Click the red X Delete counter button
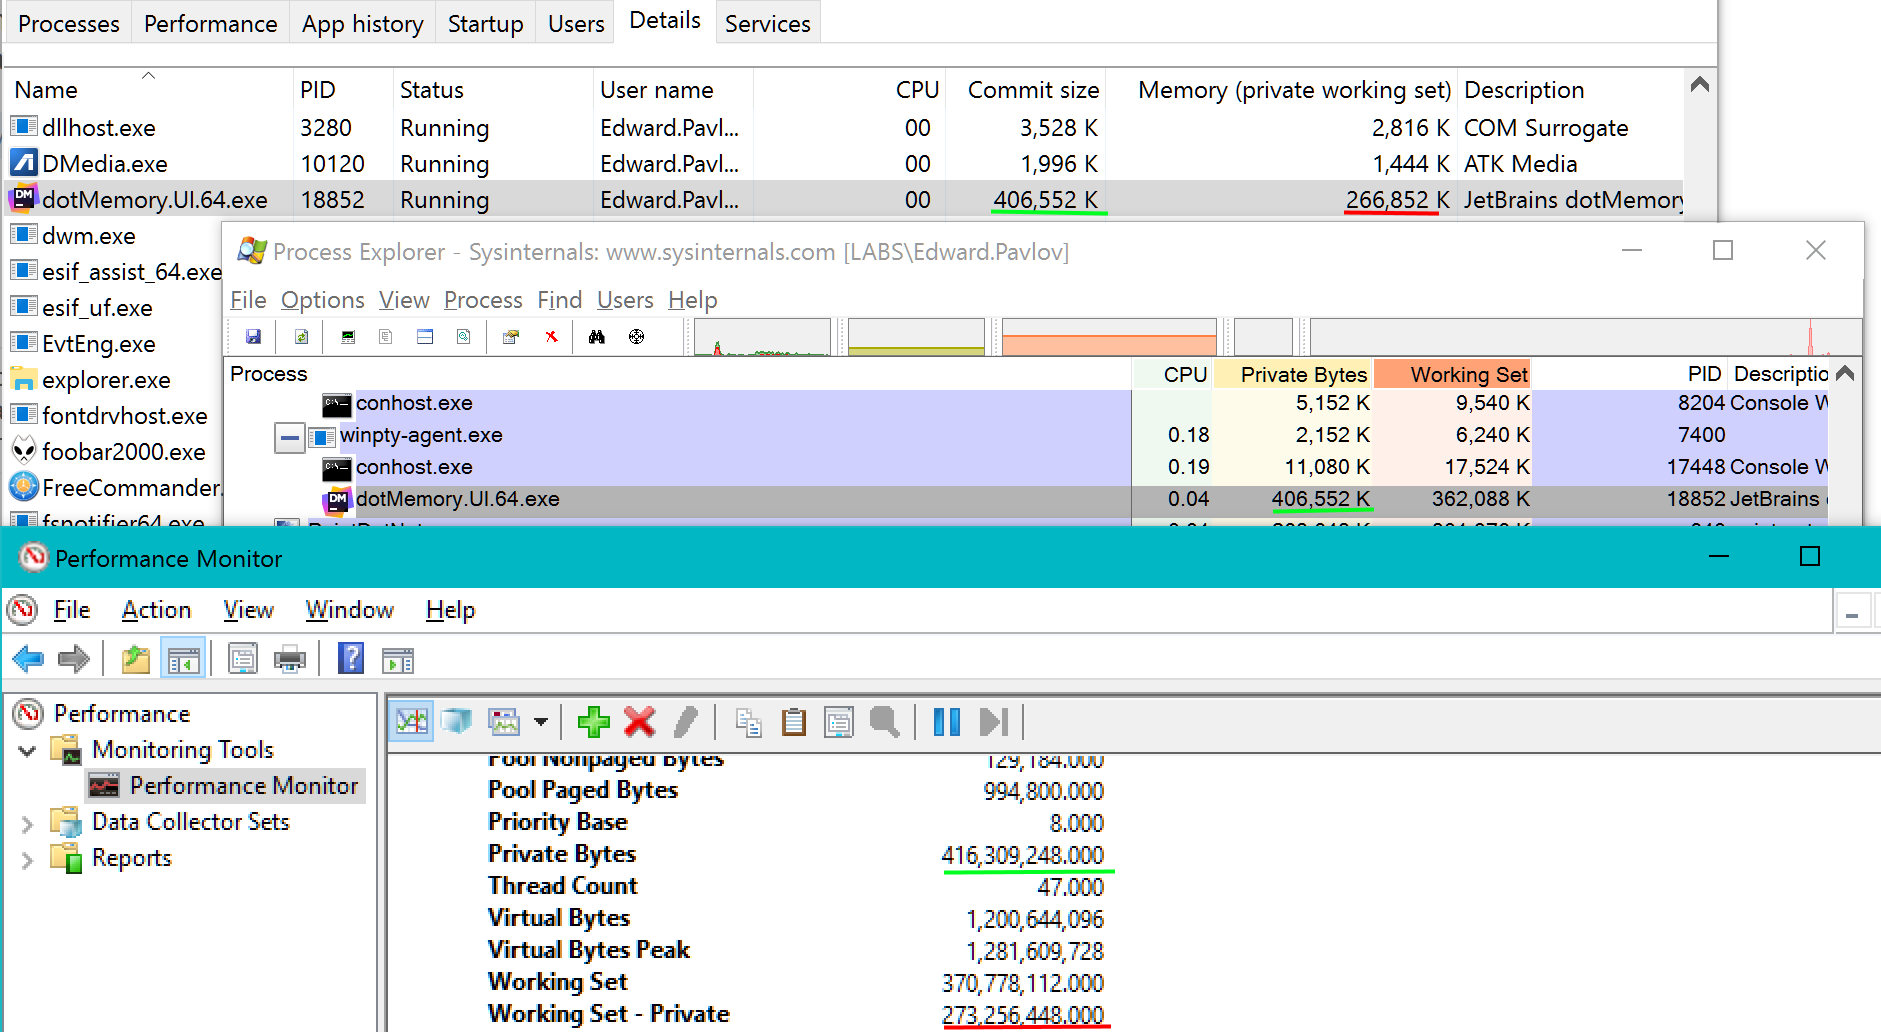 (x=639, y=721)
